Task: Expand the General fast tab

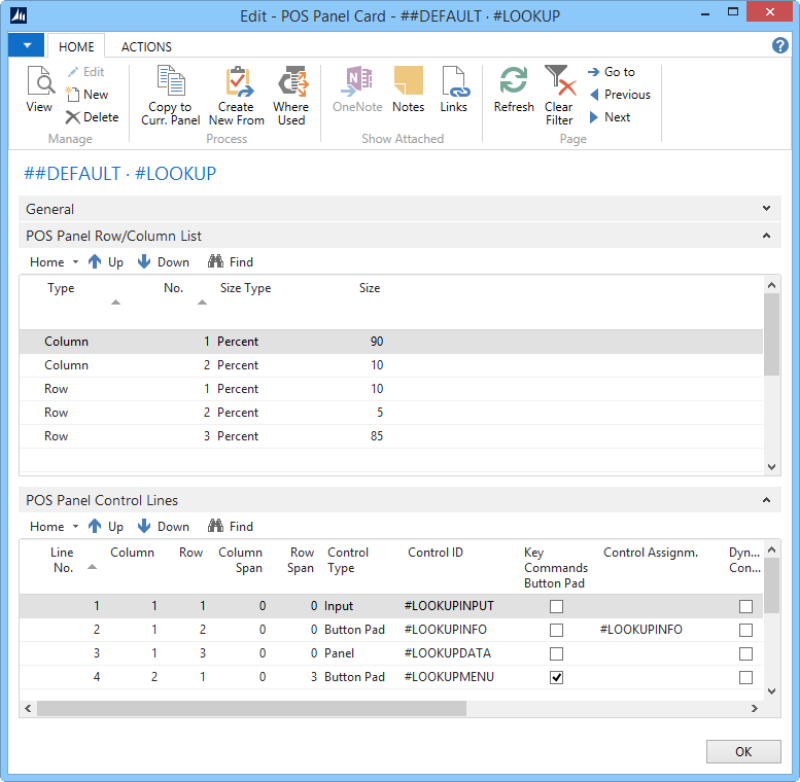Action: [x=766, y=208]
